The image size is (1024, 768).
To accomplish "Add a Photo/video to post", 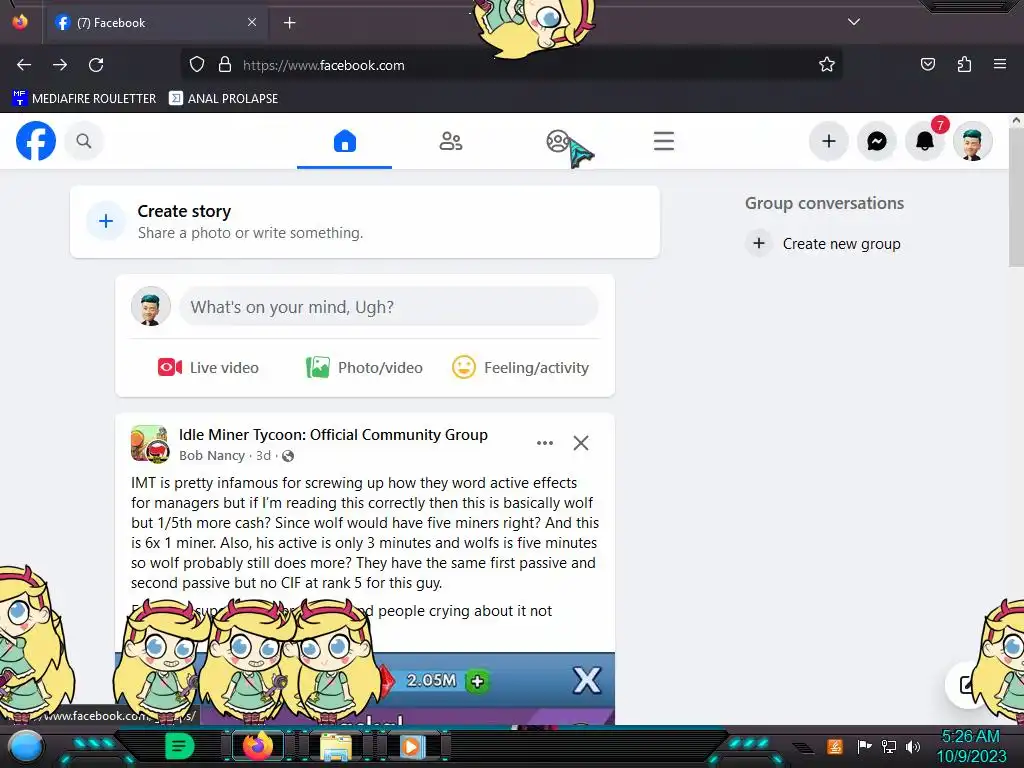I will 364,368.
